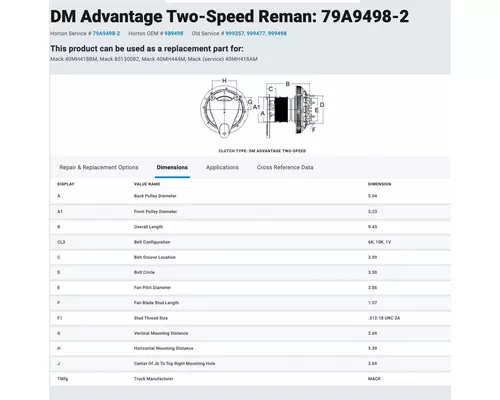Viewport: 500px width, 400px height.
Task: Follow the old service number 999357 link
Action: (x=235, y=33)
